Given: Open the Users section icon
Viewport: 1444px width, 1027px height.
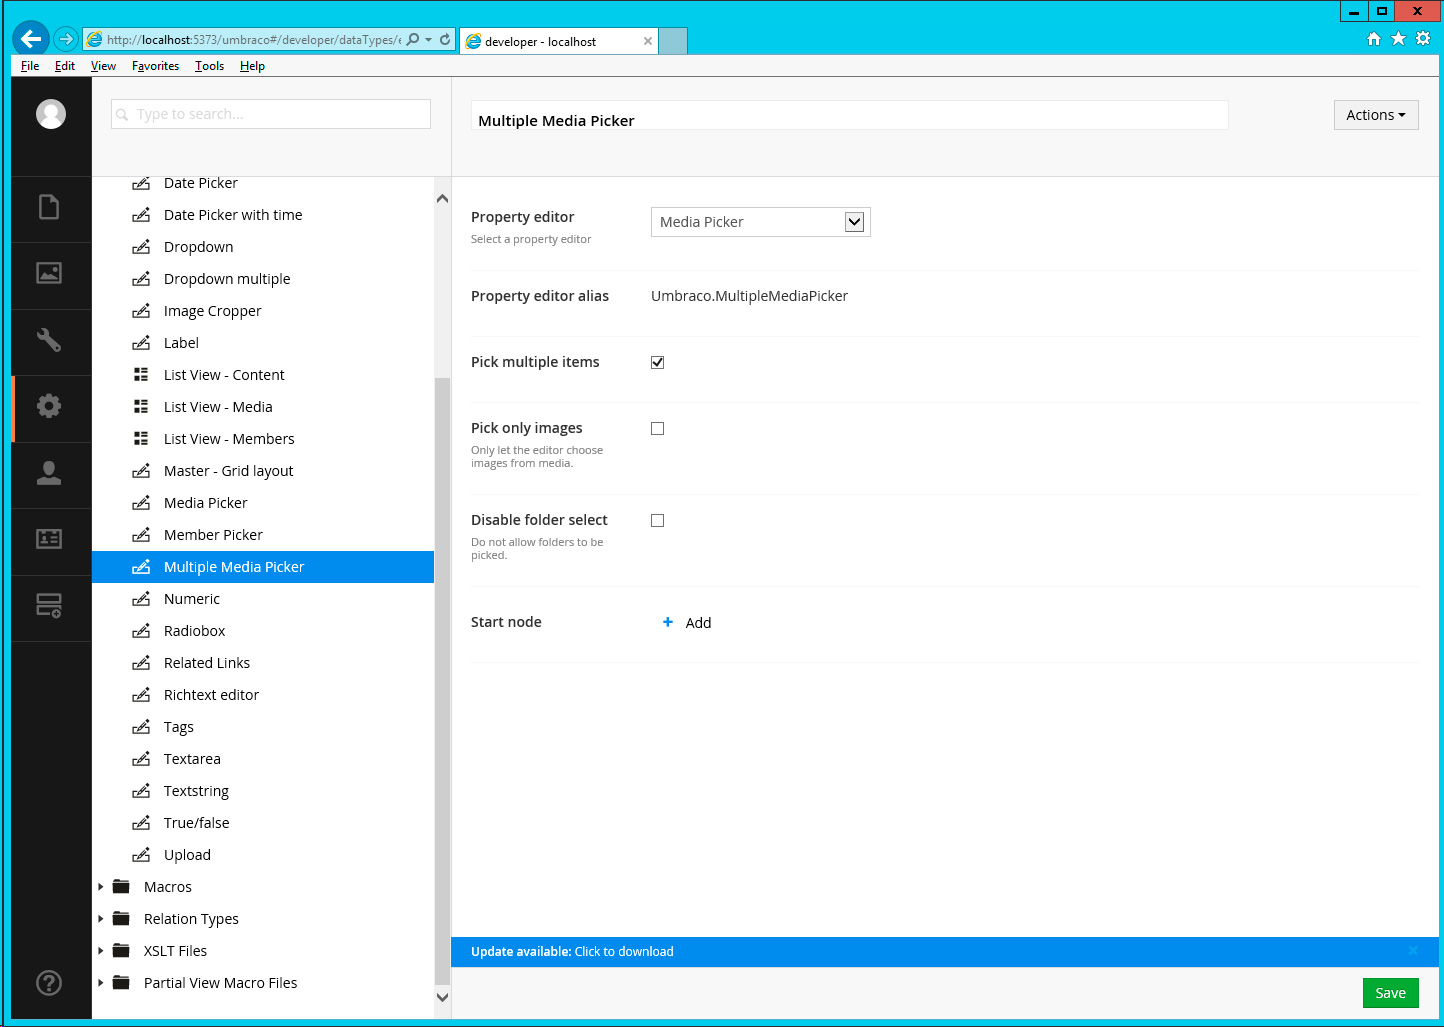Looking at the screenshot, I should click(49, 473).
